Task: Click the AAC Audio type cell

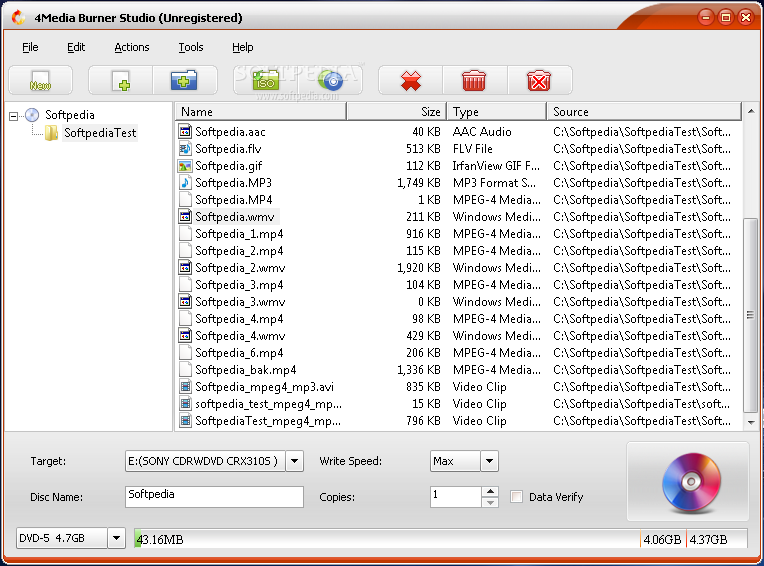Action: point(482,132)
